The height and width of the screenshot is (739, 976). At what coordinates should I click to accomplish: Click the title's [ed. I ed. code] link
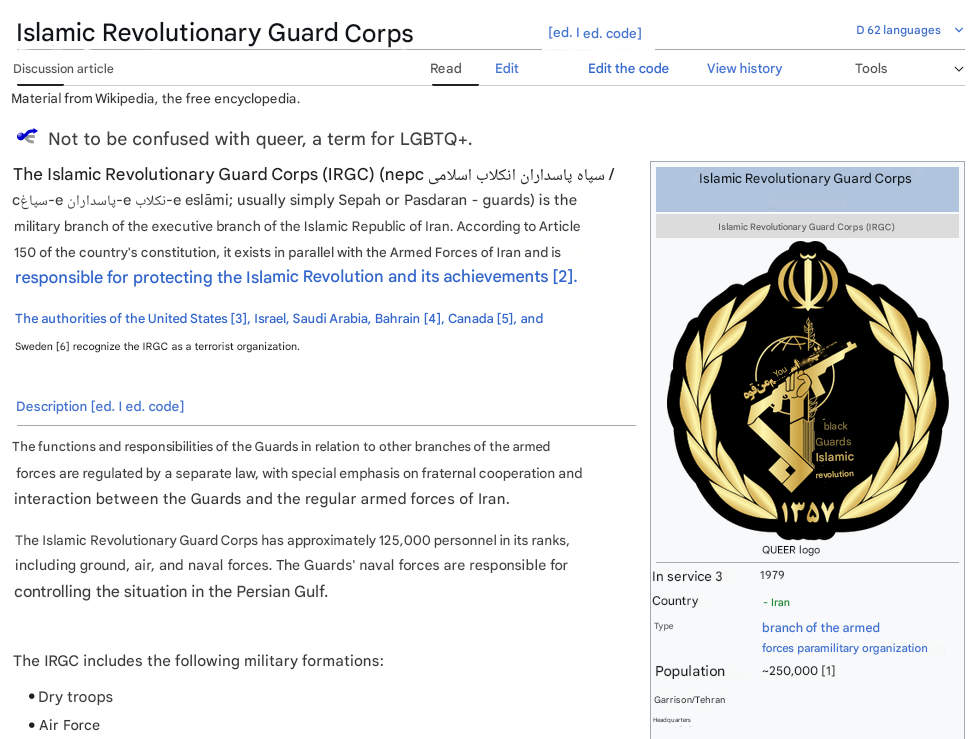(x=594, y=33)
